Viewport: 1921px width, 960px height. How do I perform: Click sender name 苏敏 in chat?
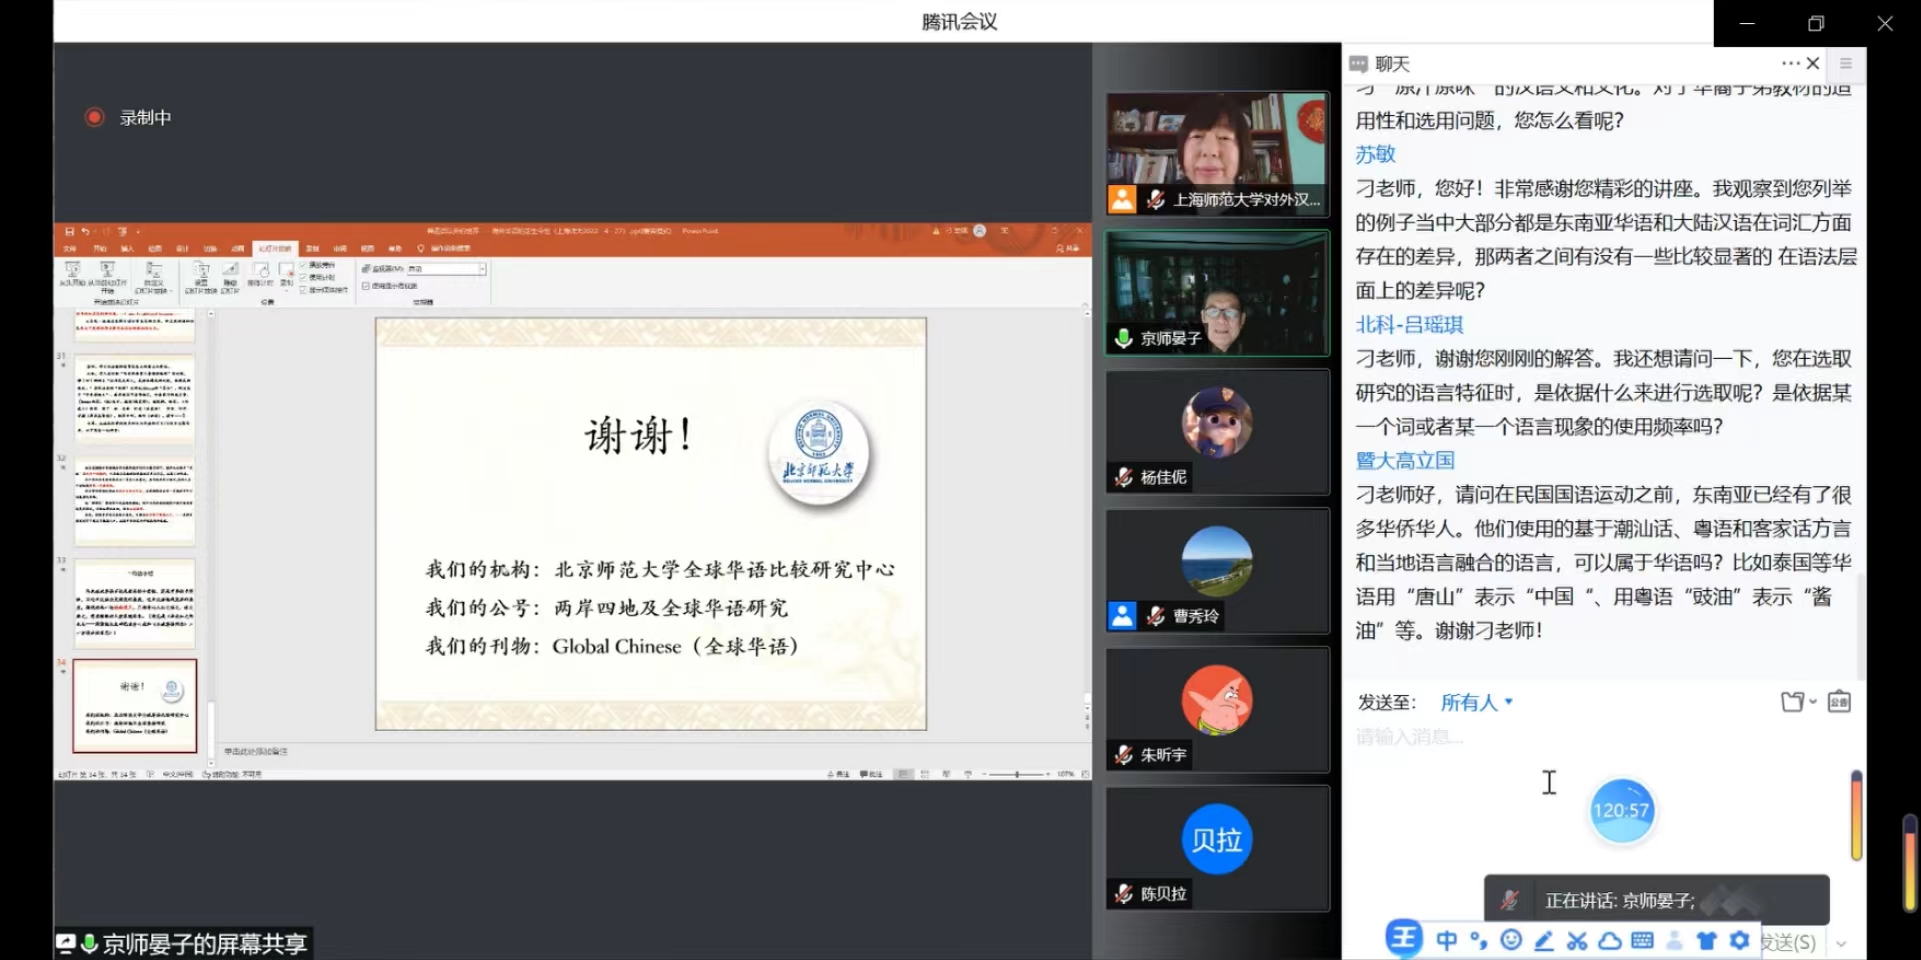[x=1375, y=154]
